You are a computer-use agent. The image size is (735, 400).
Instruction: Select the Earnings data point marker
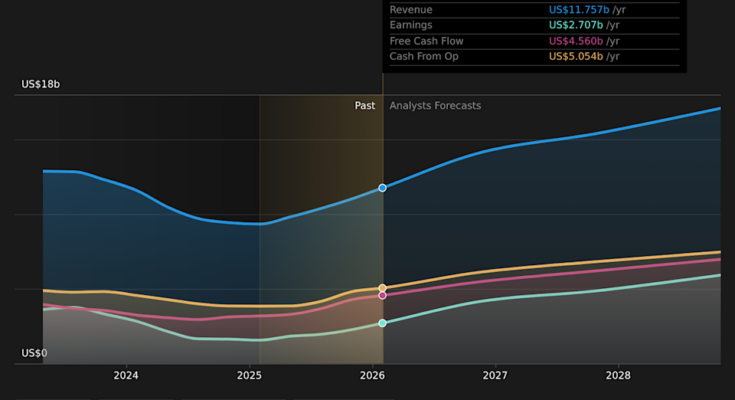(x=382, y=323)
